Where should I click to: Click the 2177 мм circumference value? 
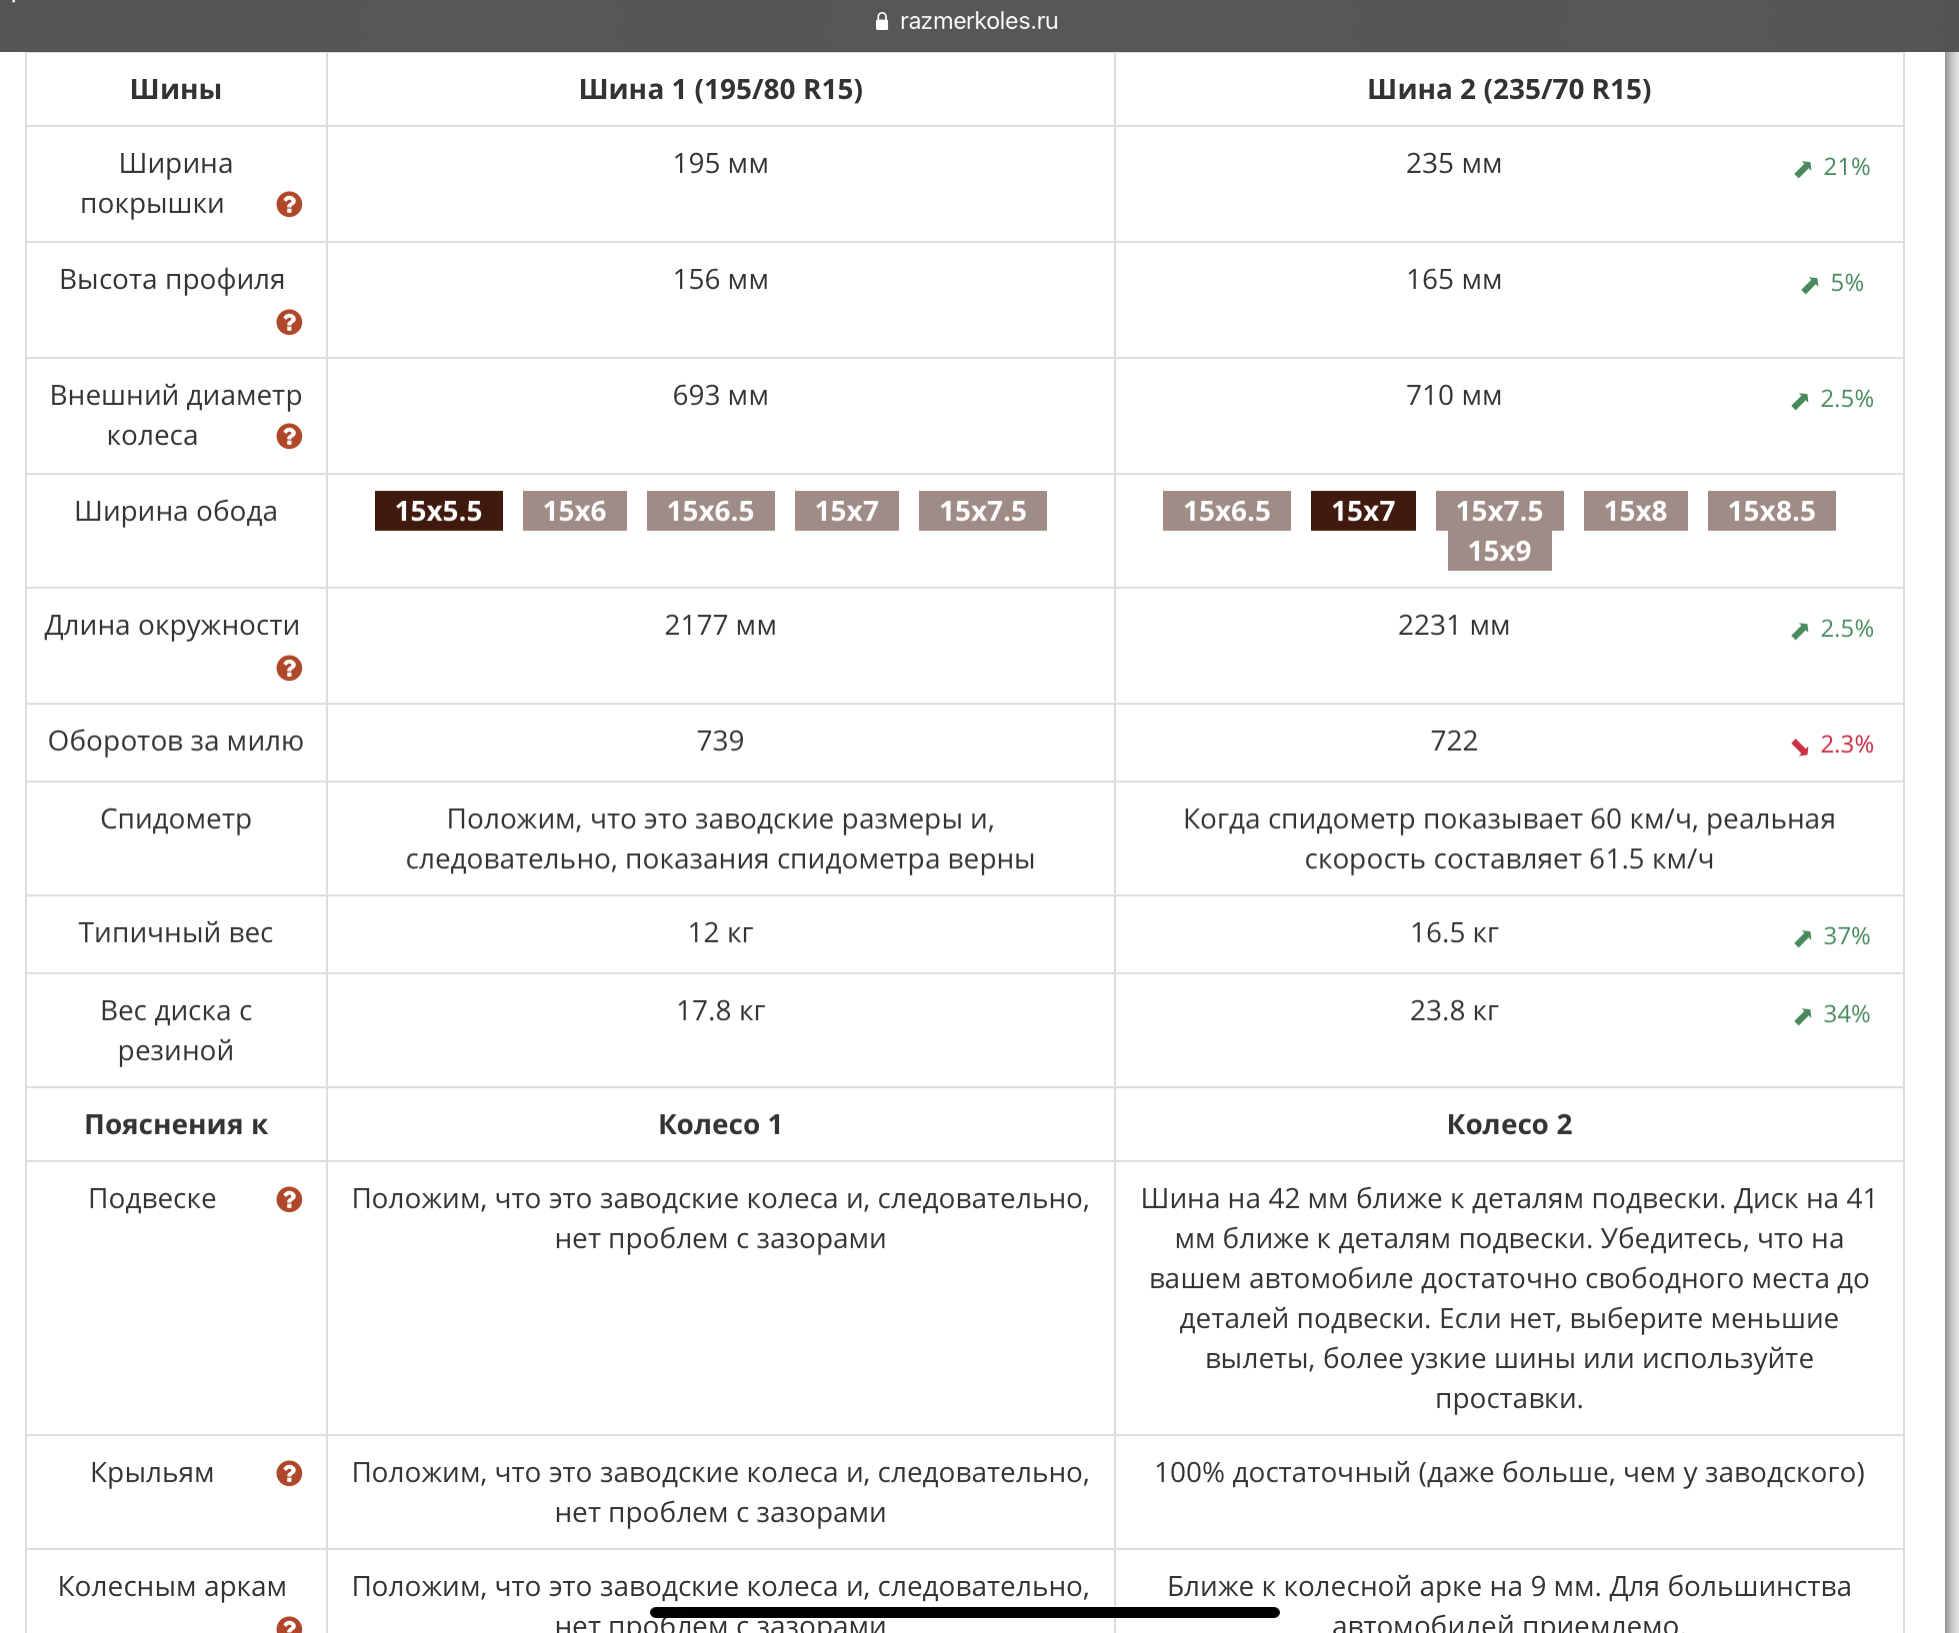[x=720, y=626]
